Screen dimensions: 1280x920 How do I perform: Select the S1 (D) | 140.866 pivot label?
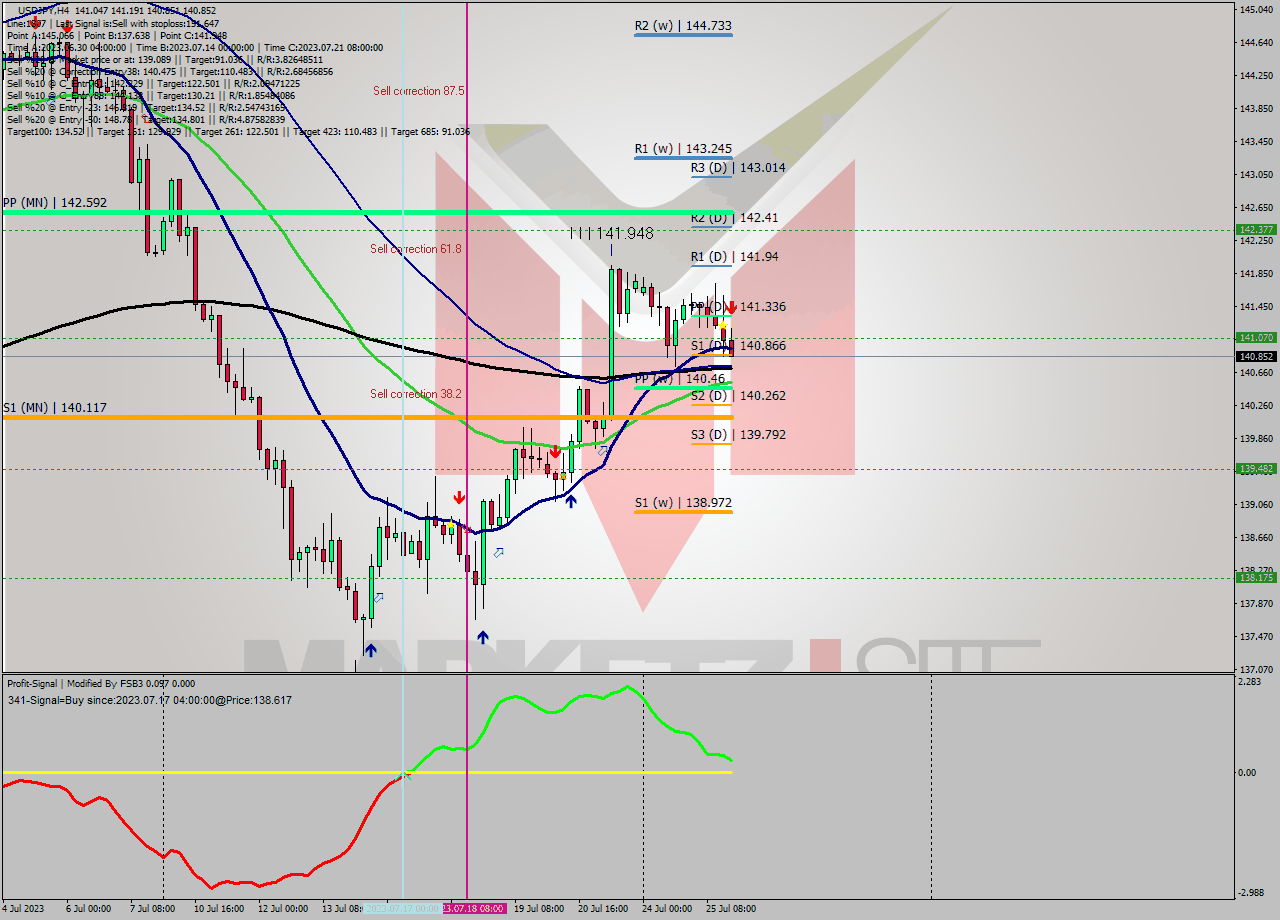point(738,346)
